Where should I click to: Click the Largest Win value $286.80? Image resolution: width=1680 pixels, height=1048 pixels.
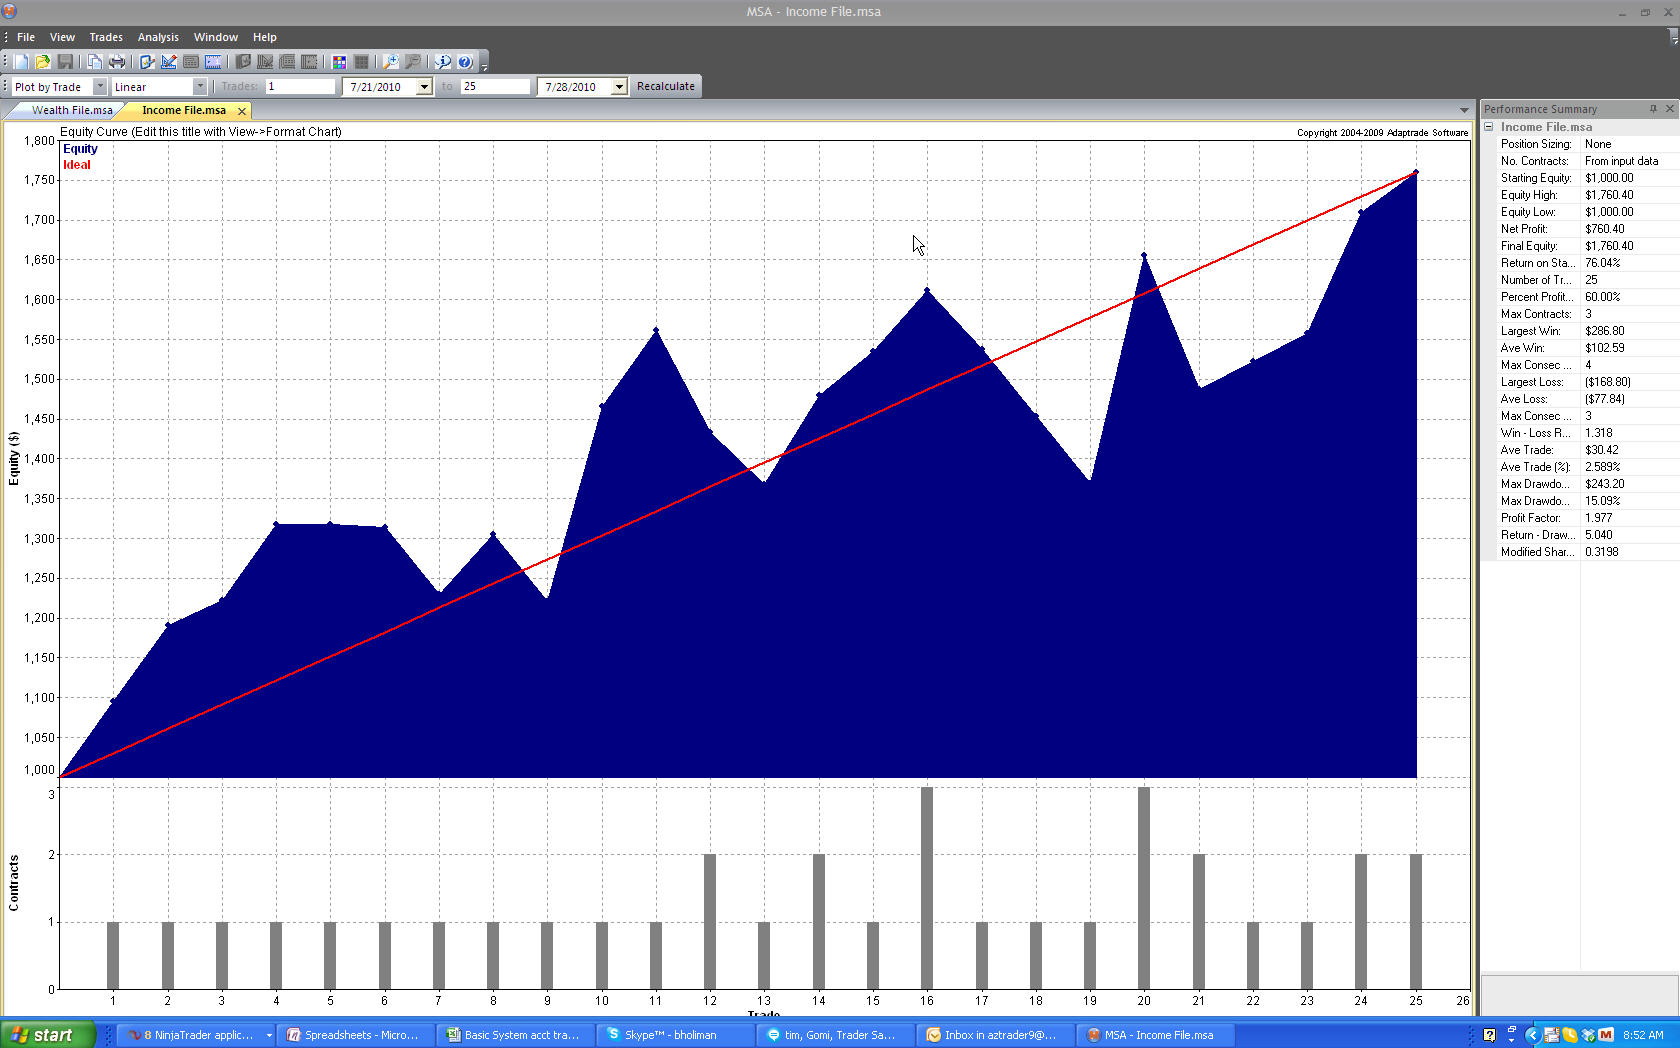pyautogui.click(x=1605, y=331)
